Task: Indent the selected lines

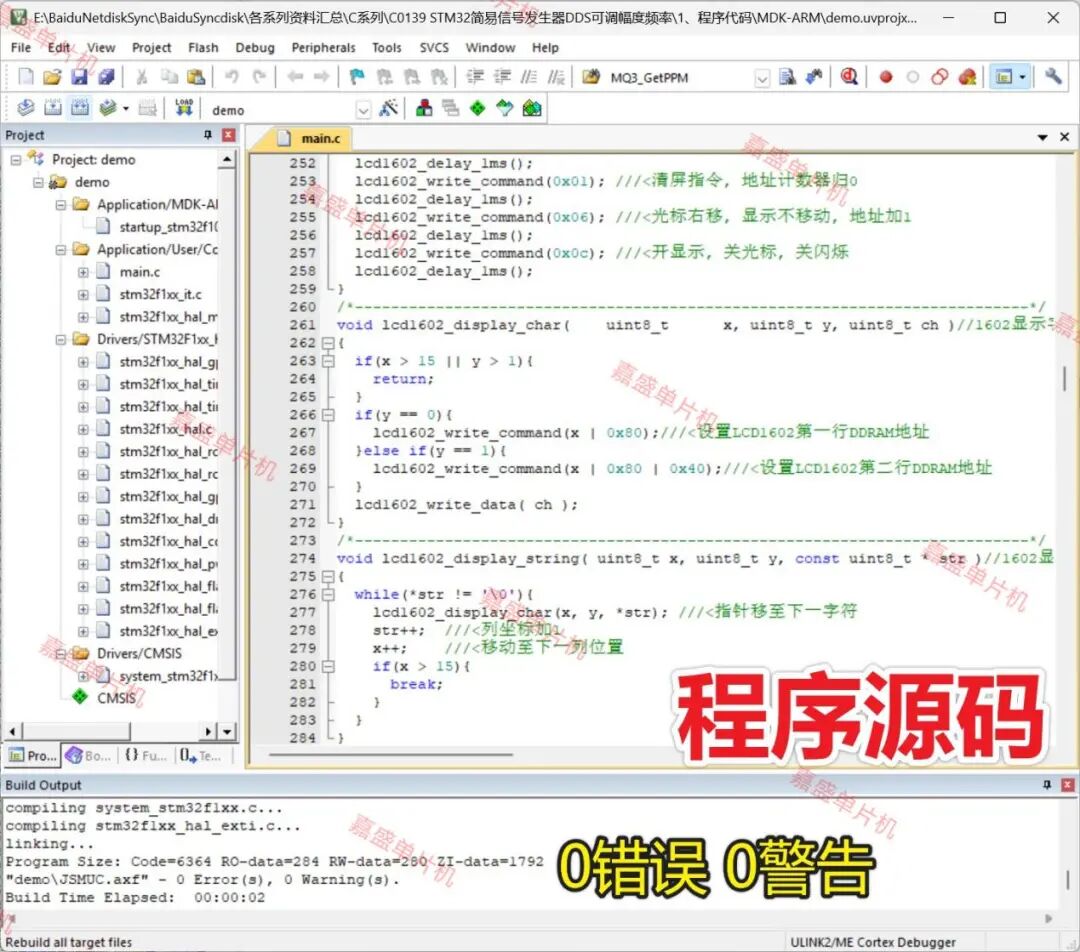Action: [x=475, y=76]
